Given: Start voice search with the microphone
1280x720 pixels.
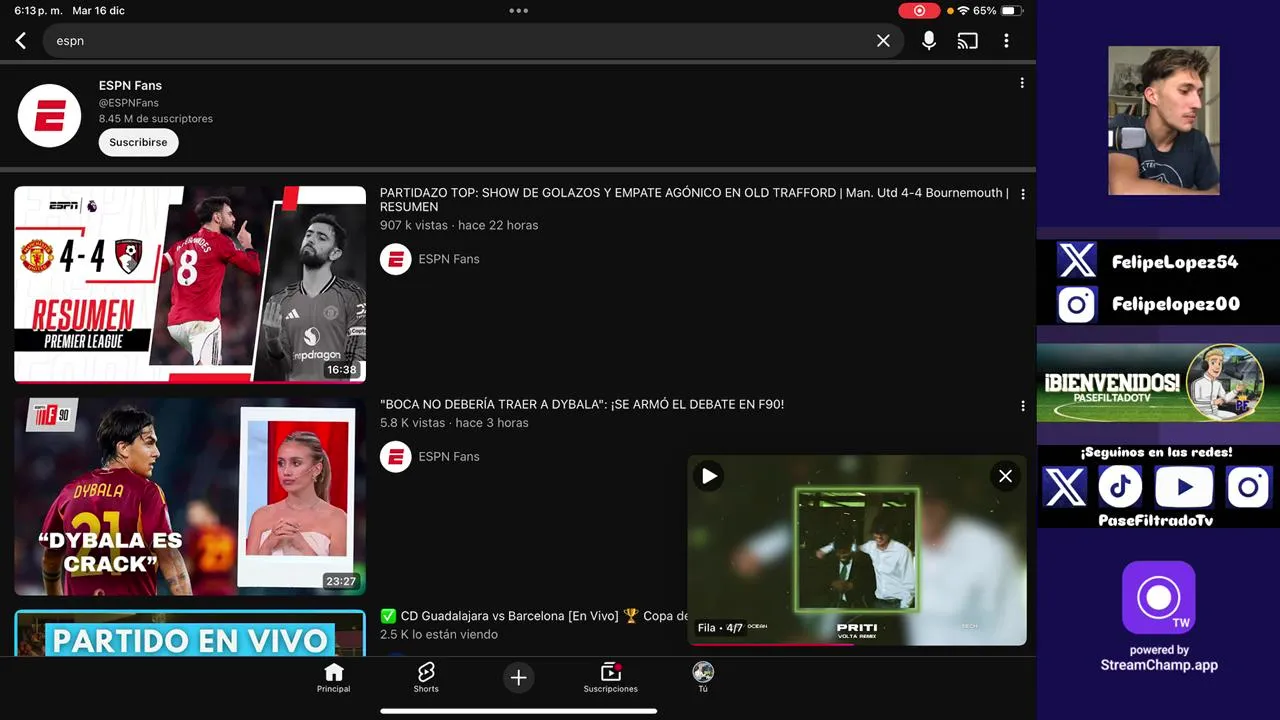Looking at the screenshot, I should (929, 41).
